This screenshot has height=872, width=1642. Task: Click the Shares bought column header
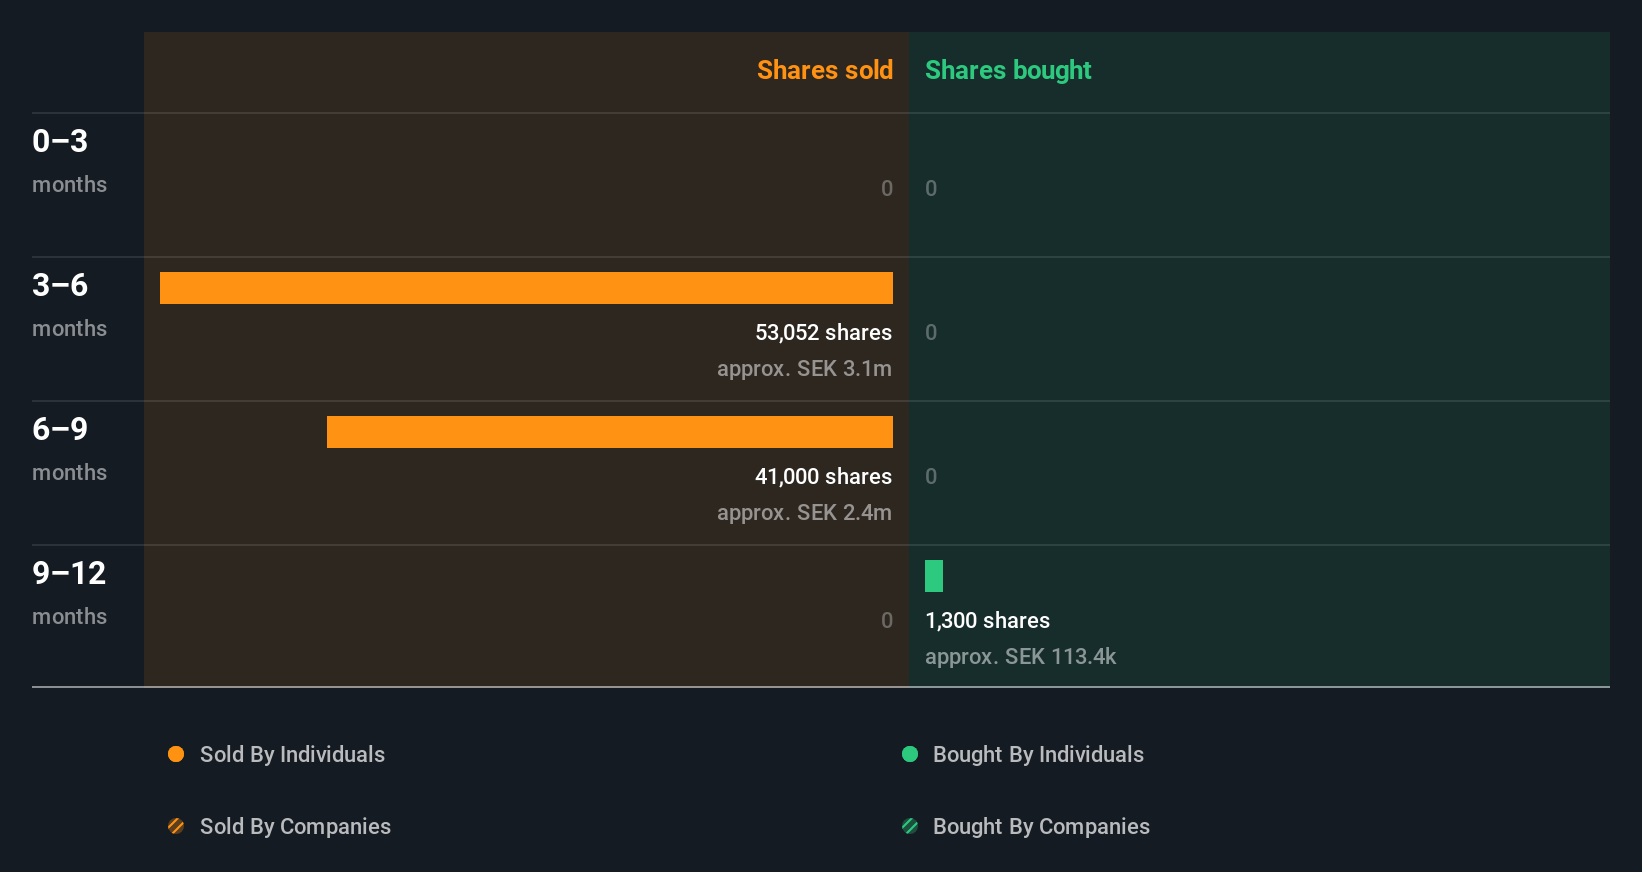(x=1008, y=70)
